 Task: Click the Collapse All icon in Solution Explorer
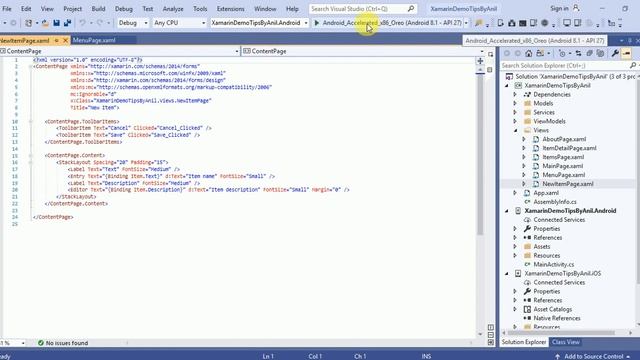pos(589,53)
